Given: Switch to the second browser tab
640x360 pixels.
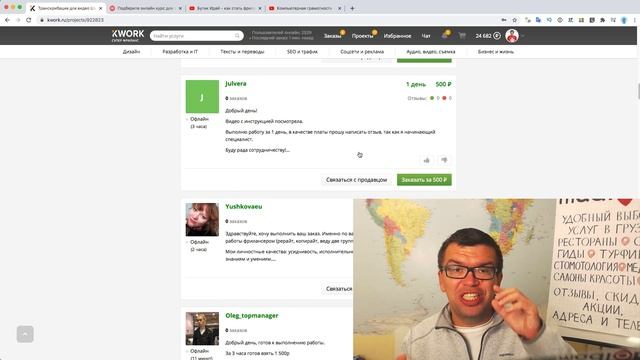Looking at the screenshot, I should [x=145, y=8].
